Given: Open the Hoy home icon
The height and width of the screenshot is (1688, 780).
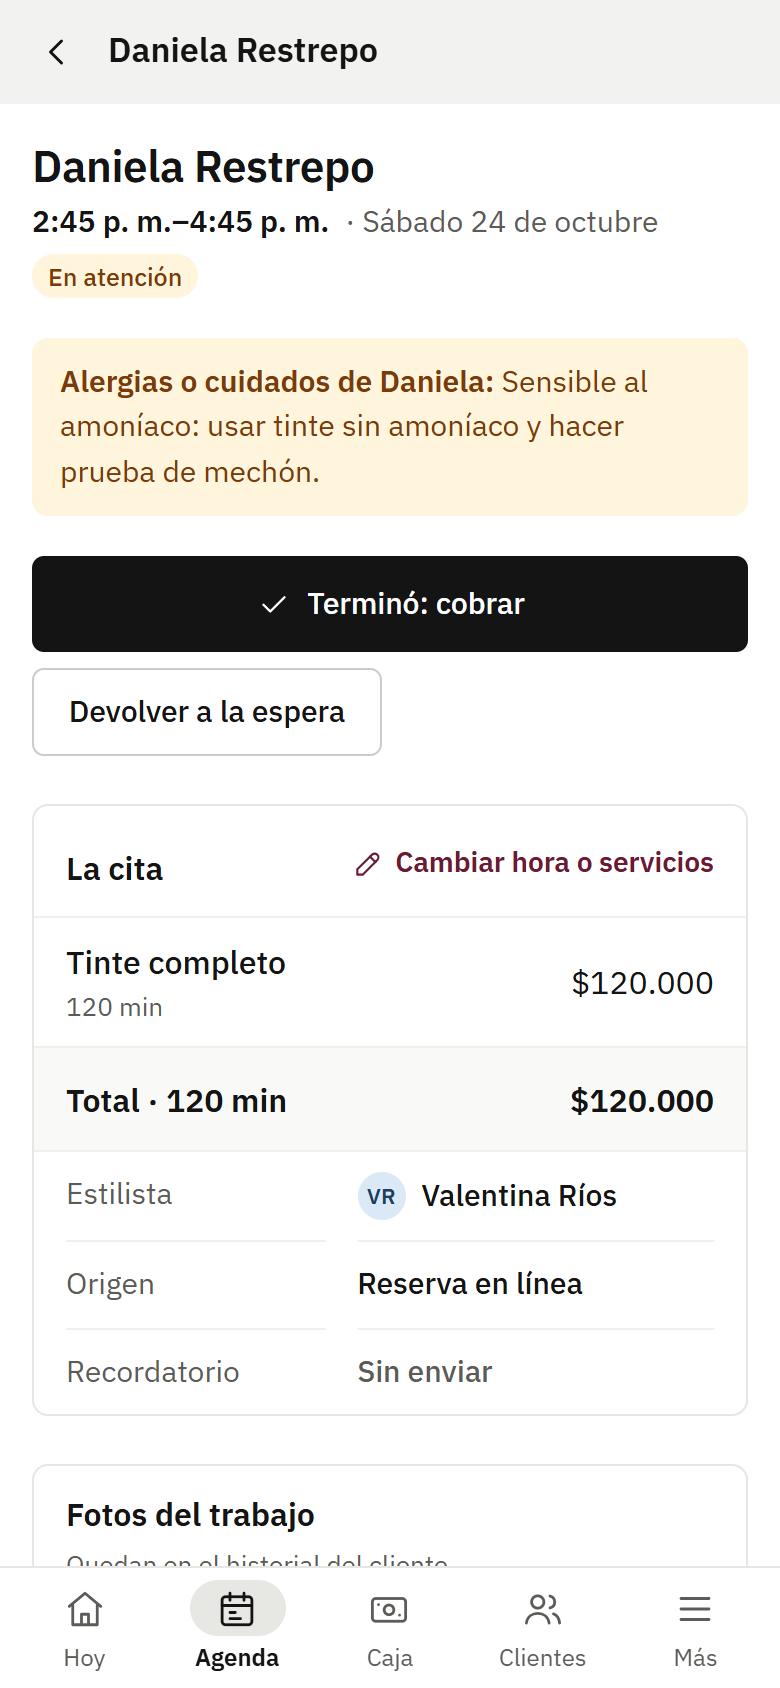Looking at the screenshot, I should [84, 1609].
